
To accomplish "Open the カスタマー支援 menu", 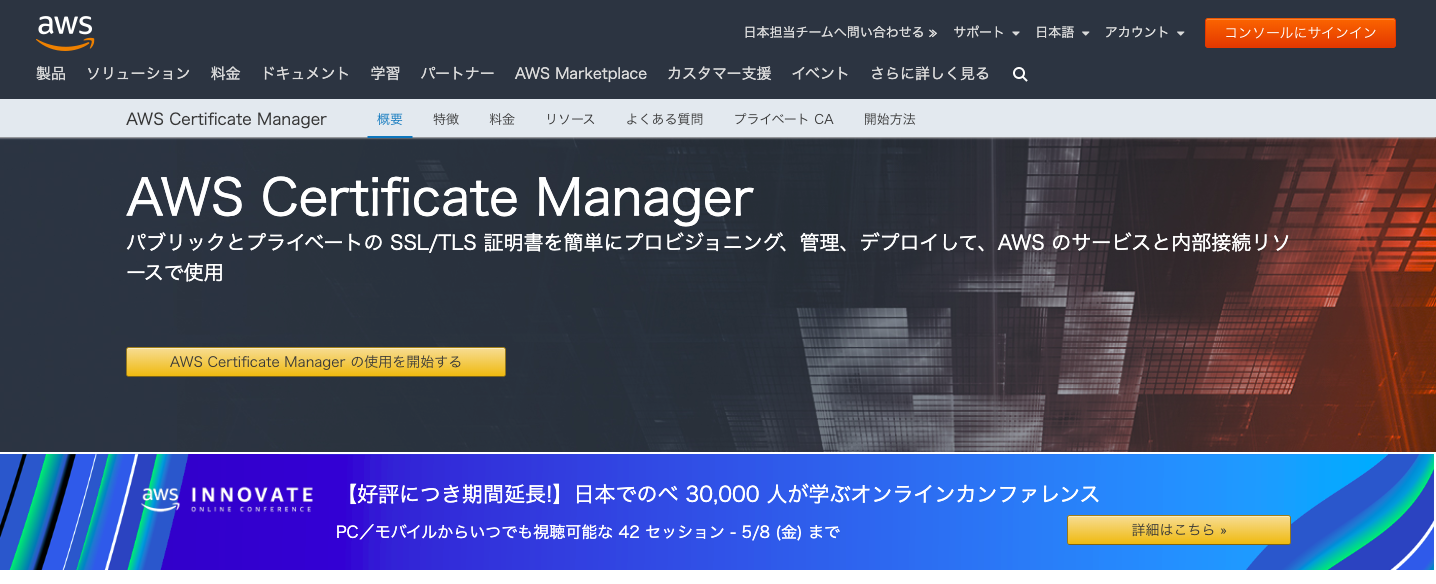I will tap(719, 73).
